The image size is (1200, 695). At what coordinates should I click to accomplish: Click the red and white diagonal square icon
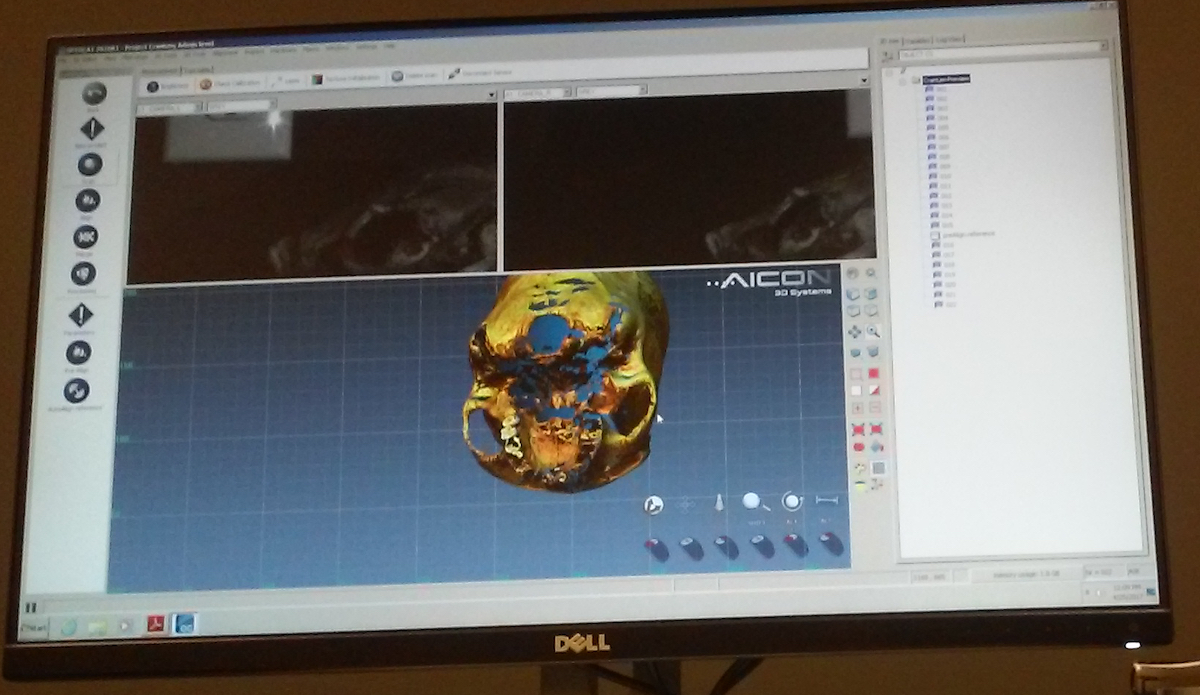874,389
